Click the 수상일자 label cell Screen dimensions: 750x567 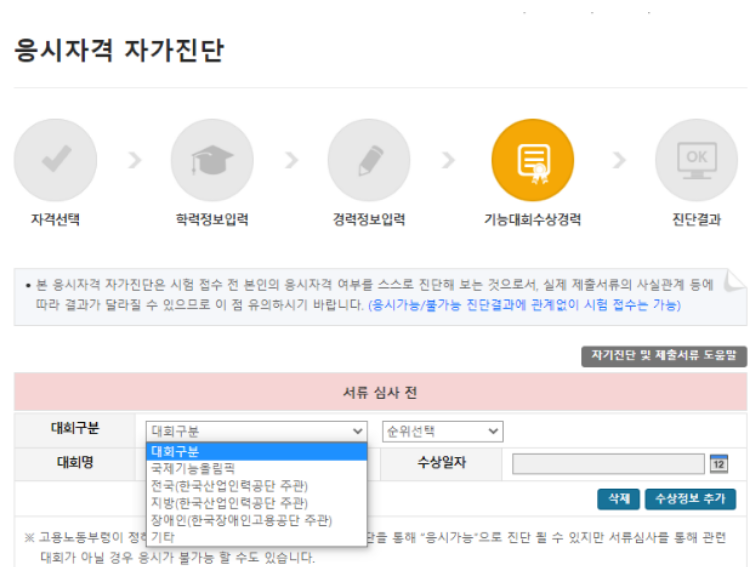(441, 463)
